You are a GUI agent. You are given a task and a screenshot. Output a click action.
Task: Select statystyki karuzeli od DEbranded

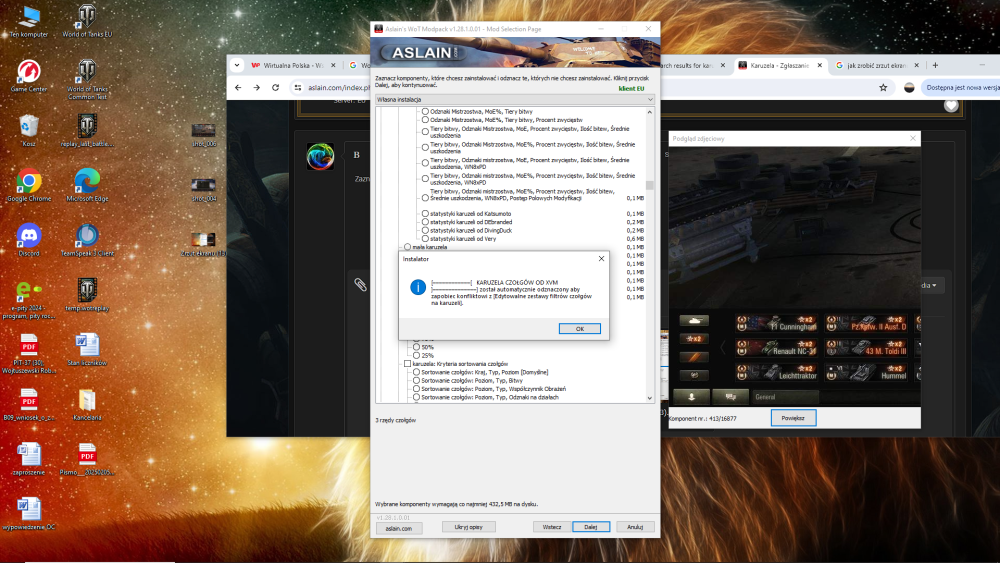(425, 222)
